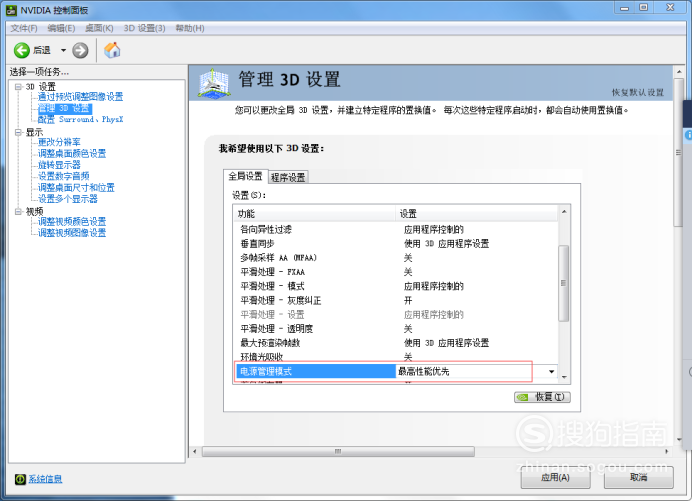The image size is (692, 501).
Task: Select the 垂直同步 row
Action: (x=395, y=244)
